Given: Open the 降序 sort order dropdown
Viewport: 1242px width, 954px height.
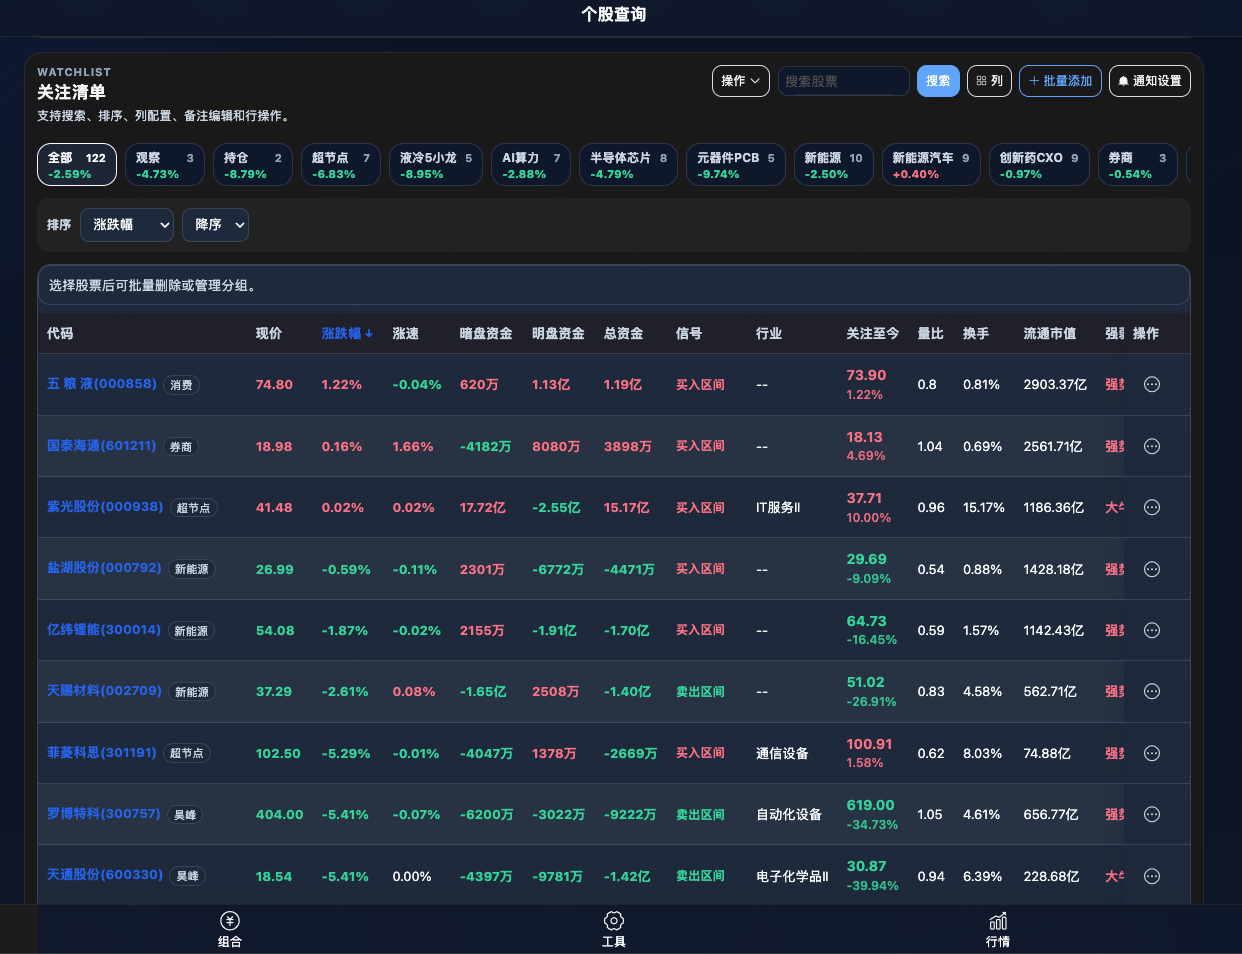Looking at the screenshot, I should point(215,225).
